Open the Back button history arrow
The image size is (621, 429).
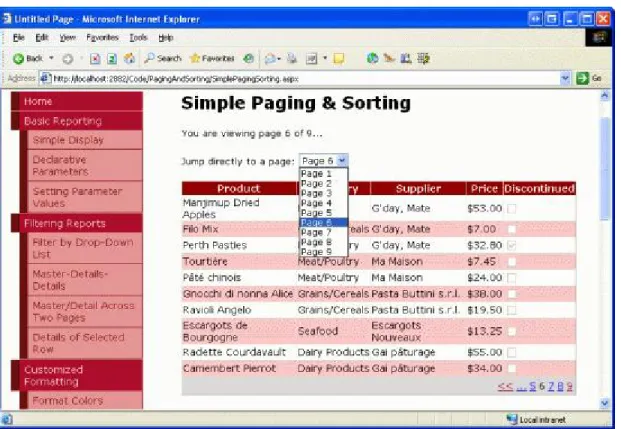(51, 58)
